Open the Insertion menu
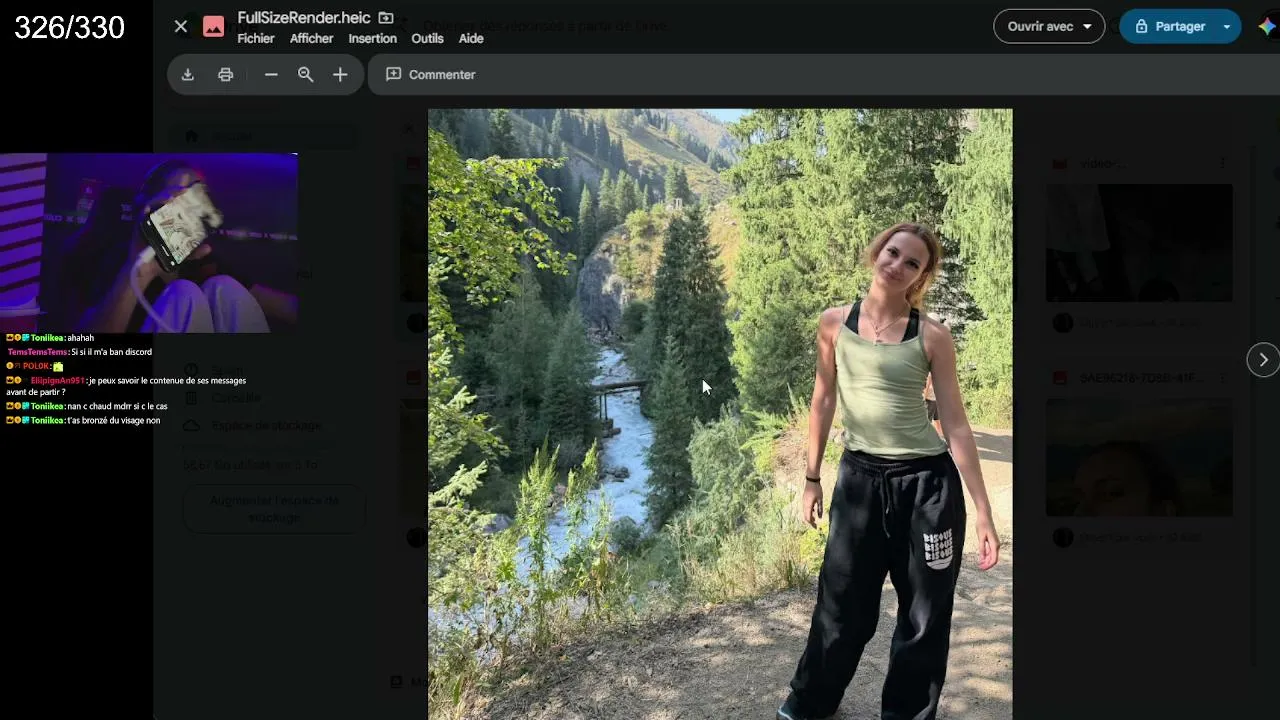Image resolution: width=1280 pixels, height=720 pixels. pyautogui.click(x=373, y=39)
